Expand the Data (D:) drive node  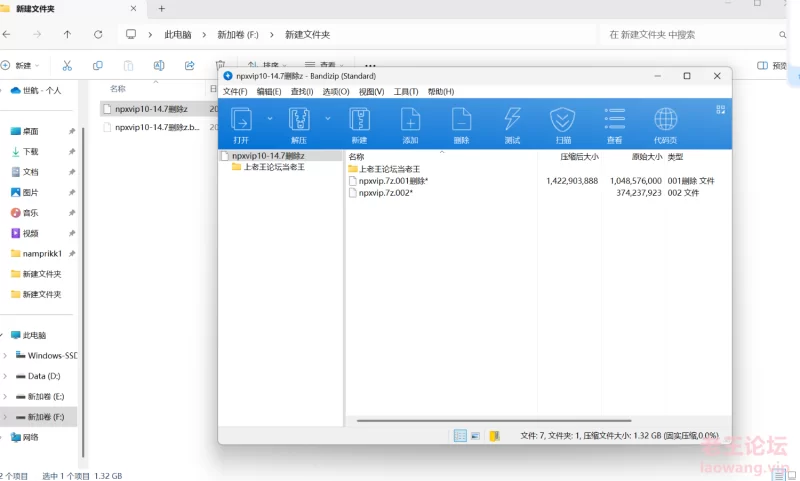pos(5,376)
